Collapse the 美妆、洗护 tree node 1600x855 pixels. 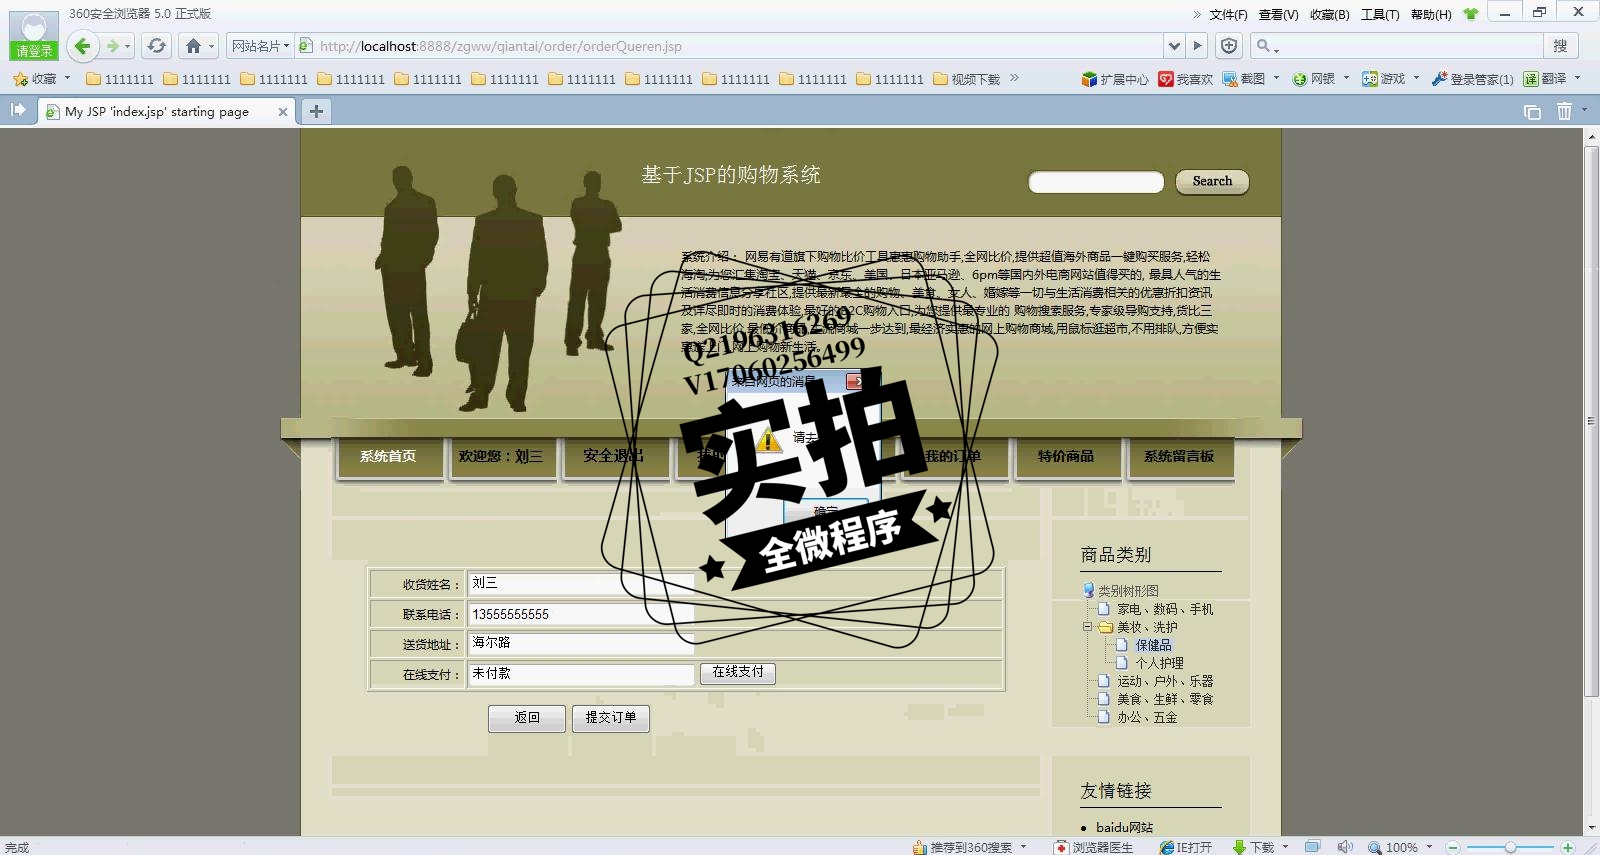coord(1087,627)
